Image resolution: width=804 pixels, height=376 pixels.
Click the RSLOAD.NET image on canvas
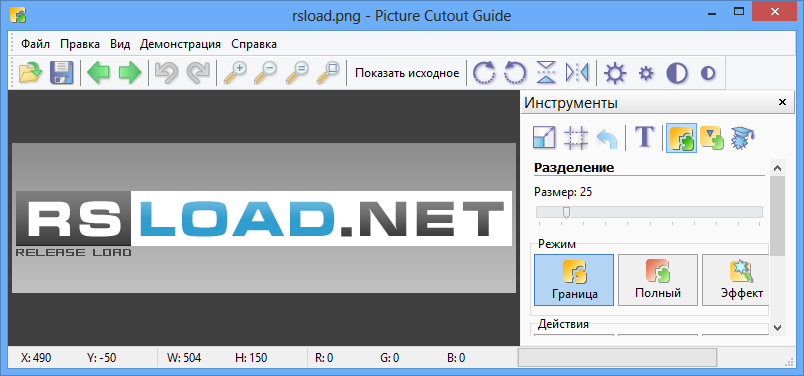pyautogui.click(x=264, y=218)
